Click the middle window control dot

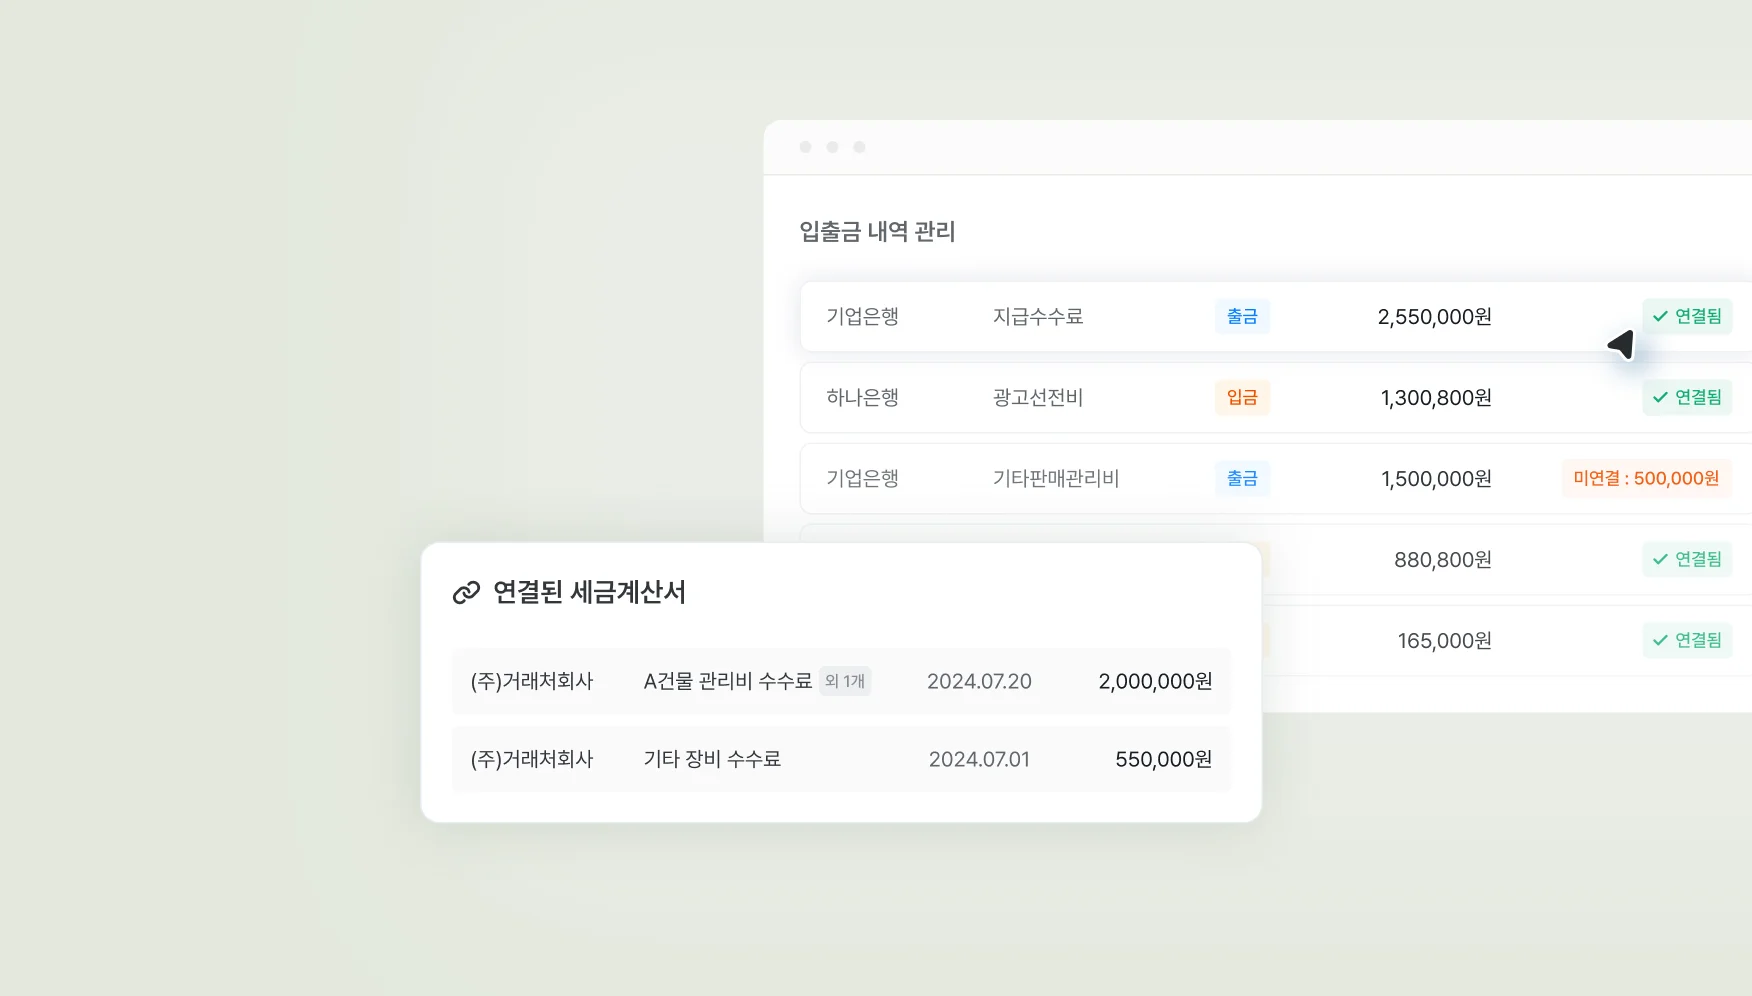tap(833, 146)
